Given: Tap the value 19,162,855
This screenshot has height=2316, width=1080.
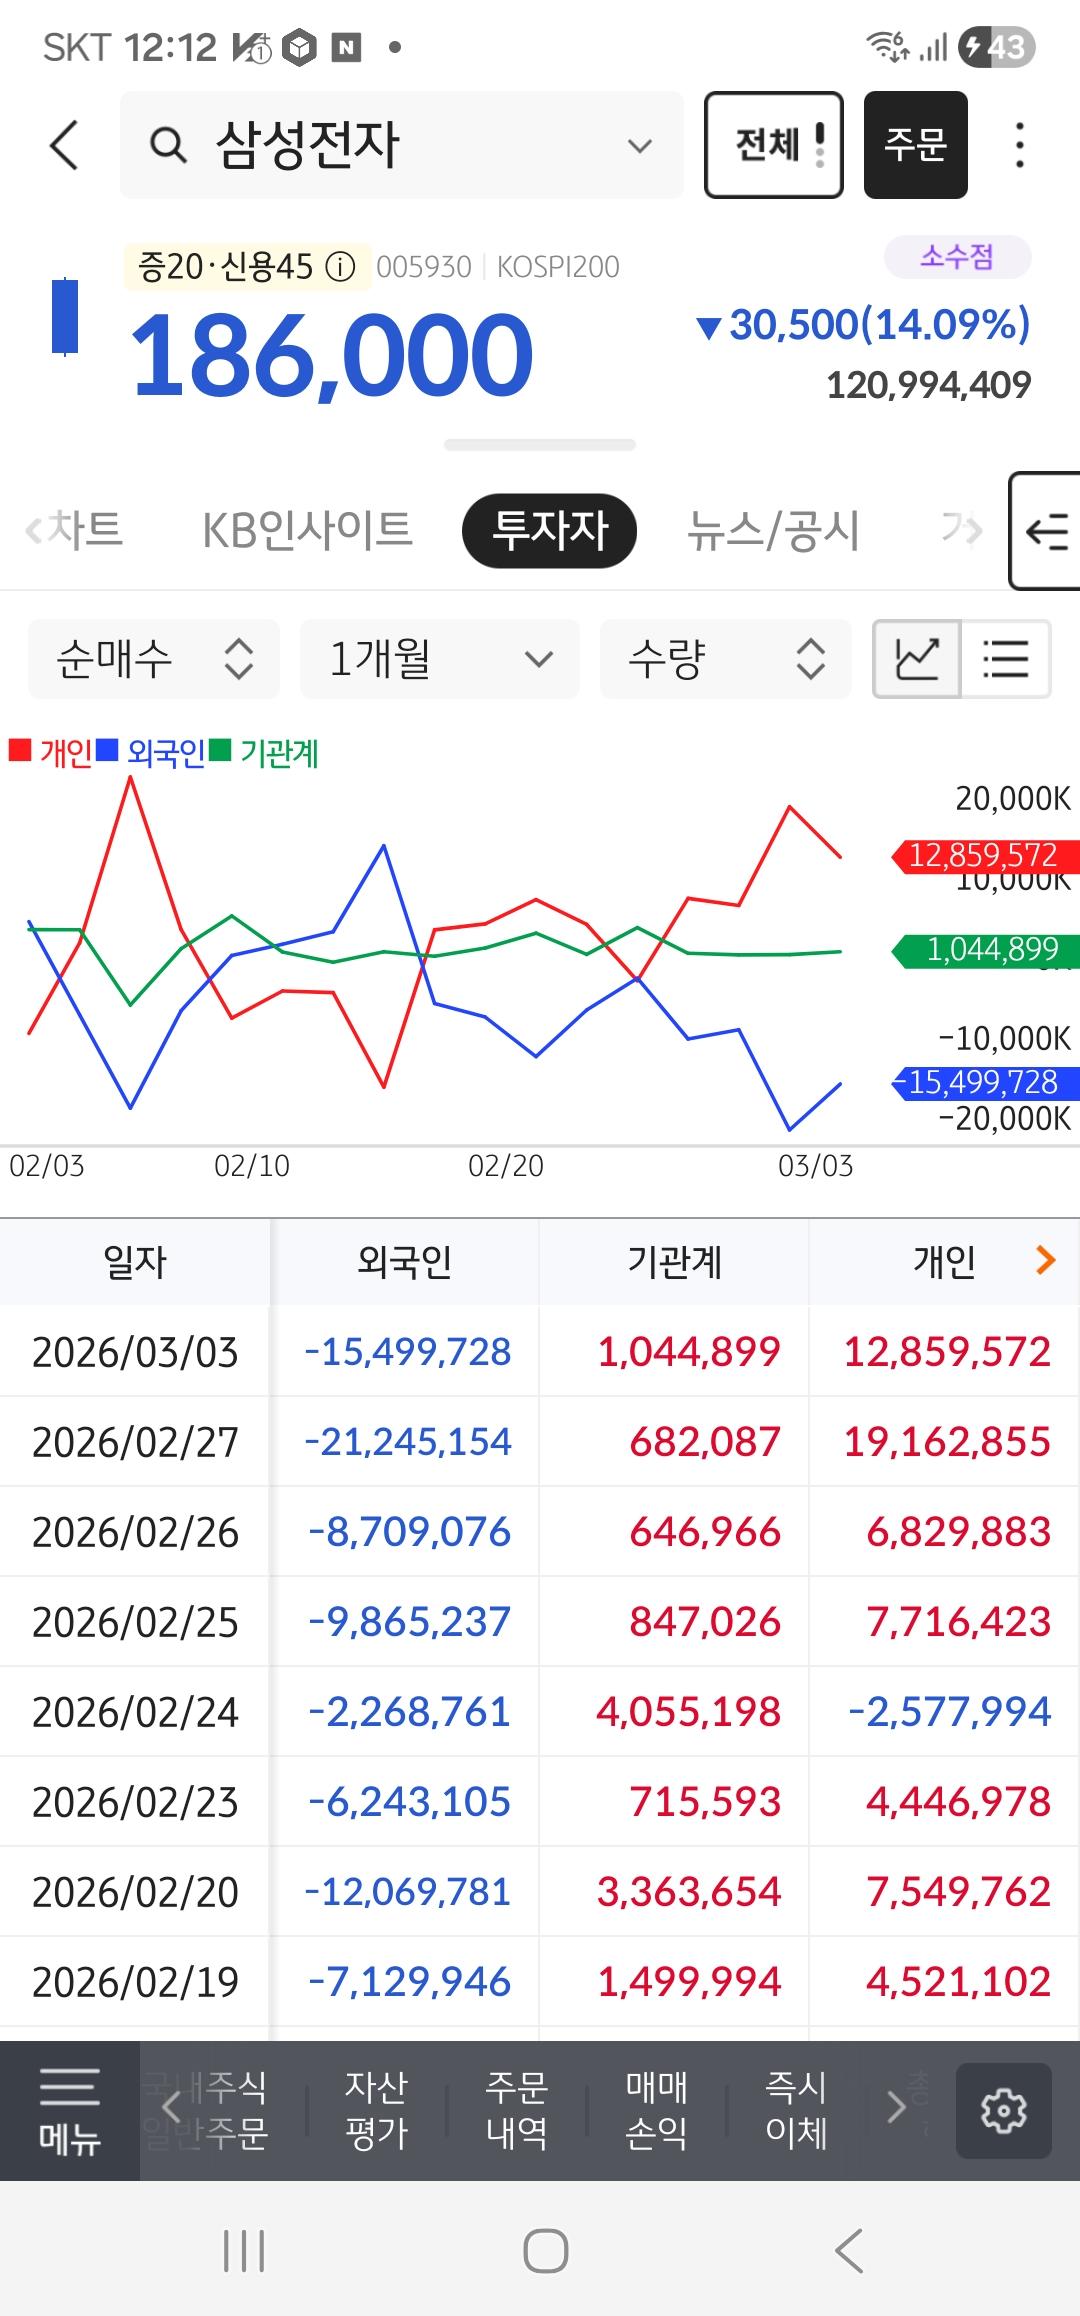Looking at the screenshot, I should pyautogui.click(x=947, y=1442).
